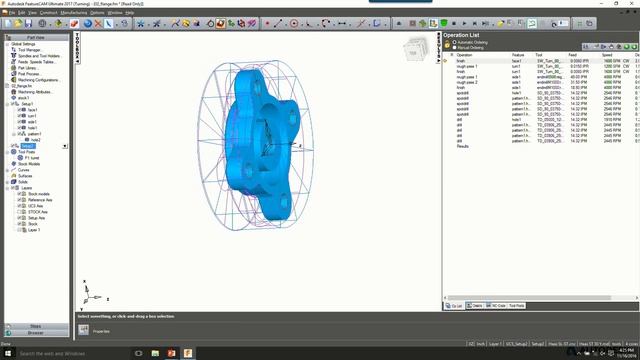
Task: Open FeatureCAM from the taskbar
Action: click(x=188, y=353)
